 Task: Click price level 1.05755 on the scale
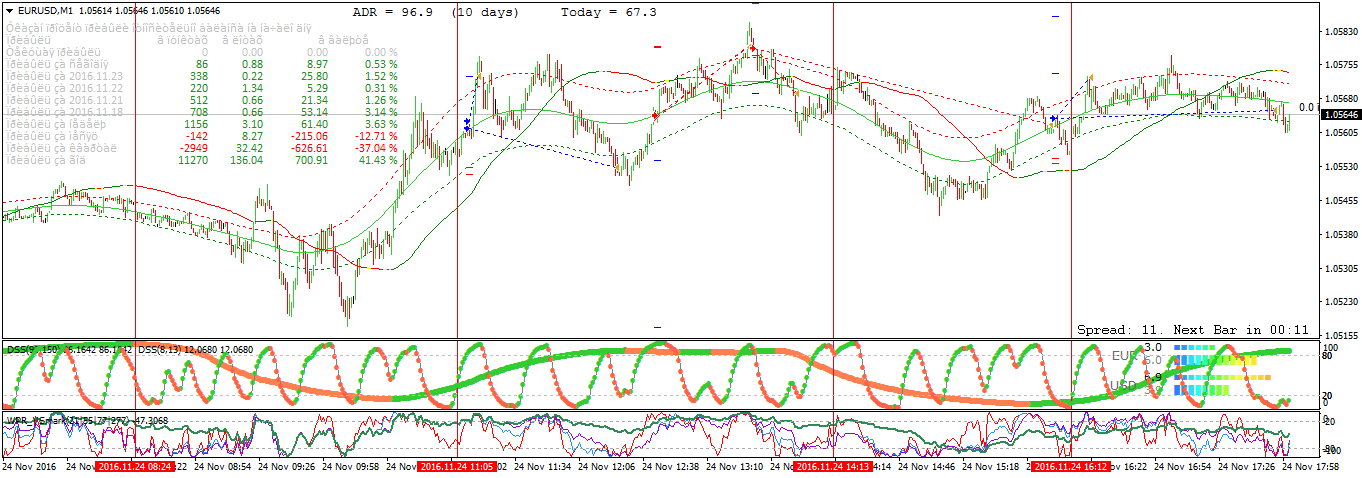click(1340, 66)
